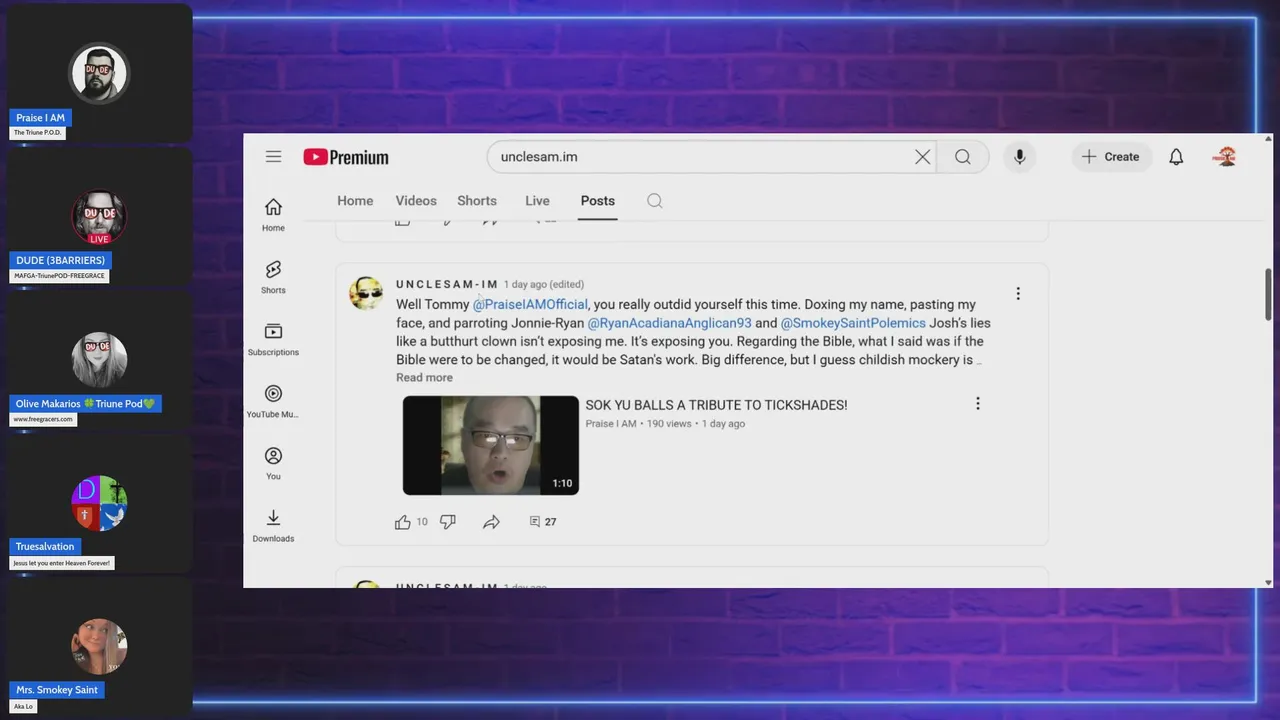Open the UNCLESAM-IM post avatar

pyautogui.click(x=366, y=294)
